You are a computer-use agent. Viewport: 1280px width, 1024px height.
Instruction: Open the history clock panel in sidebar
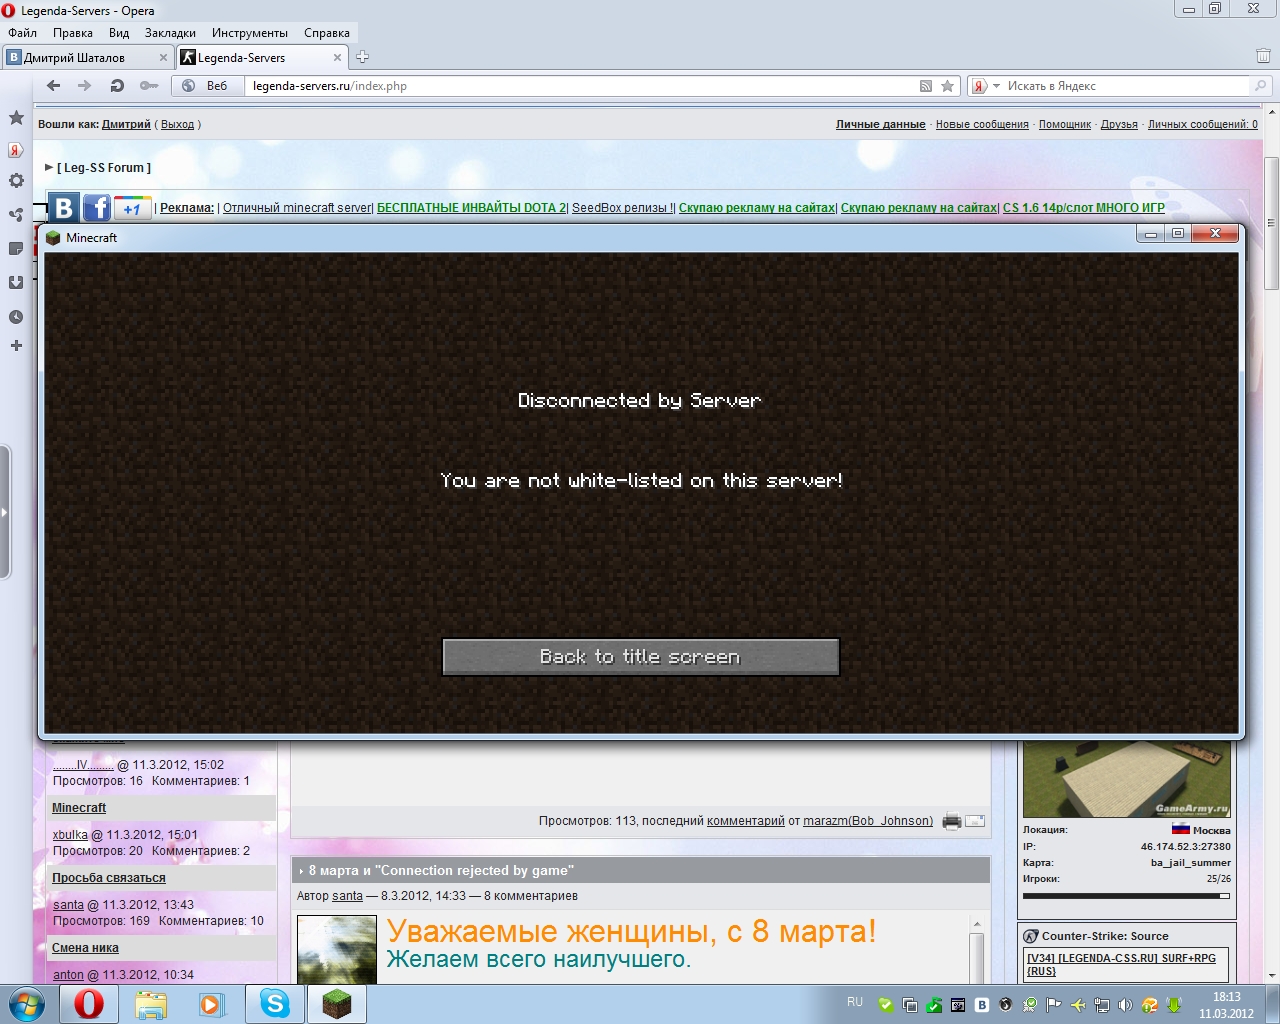[16, 317]
